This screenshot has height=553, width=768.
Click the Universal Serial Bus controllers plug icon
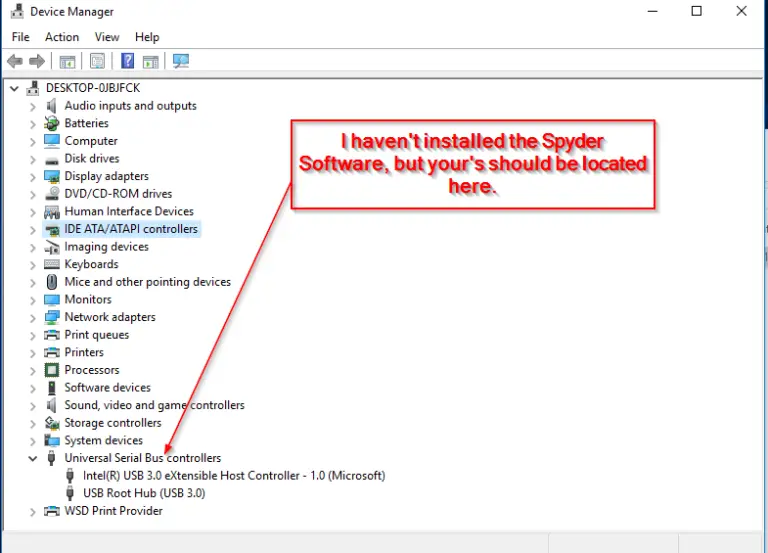coord(51,458)
